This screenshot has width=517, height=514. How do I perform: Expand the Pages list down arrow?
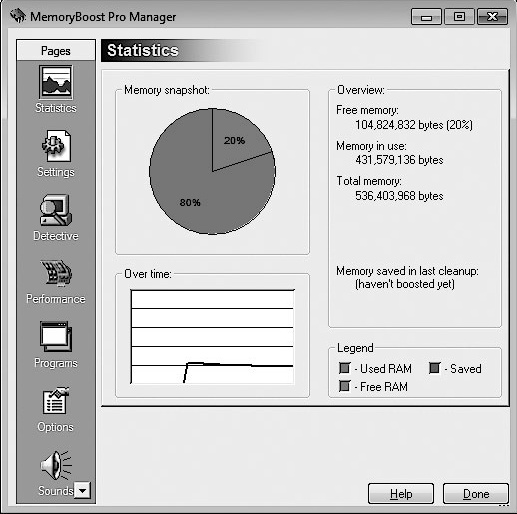coord(82,490)
